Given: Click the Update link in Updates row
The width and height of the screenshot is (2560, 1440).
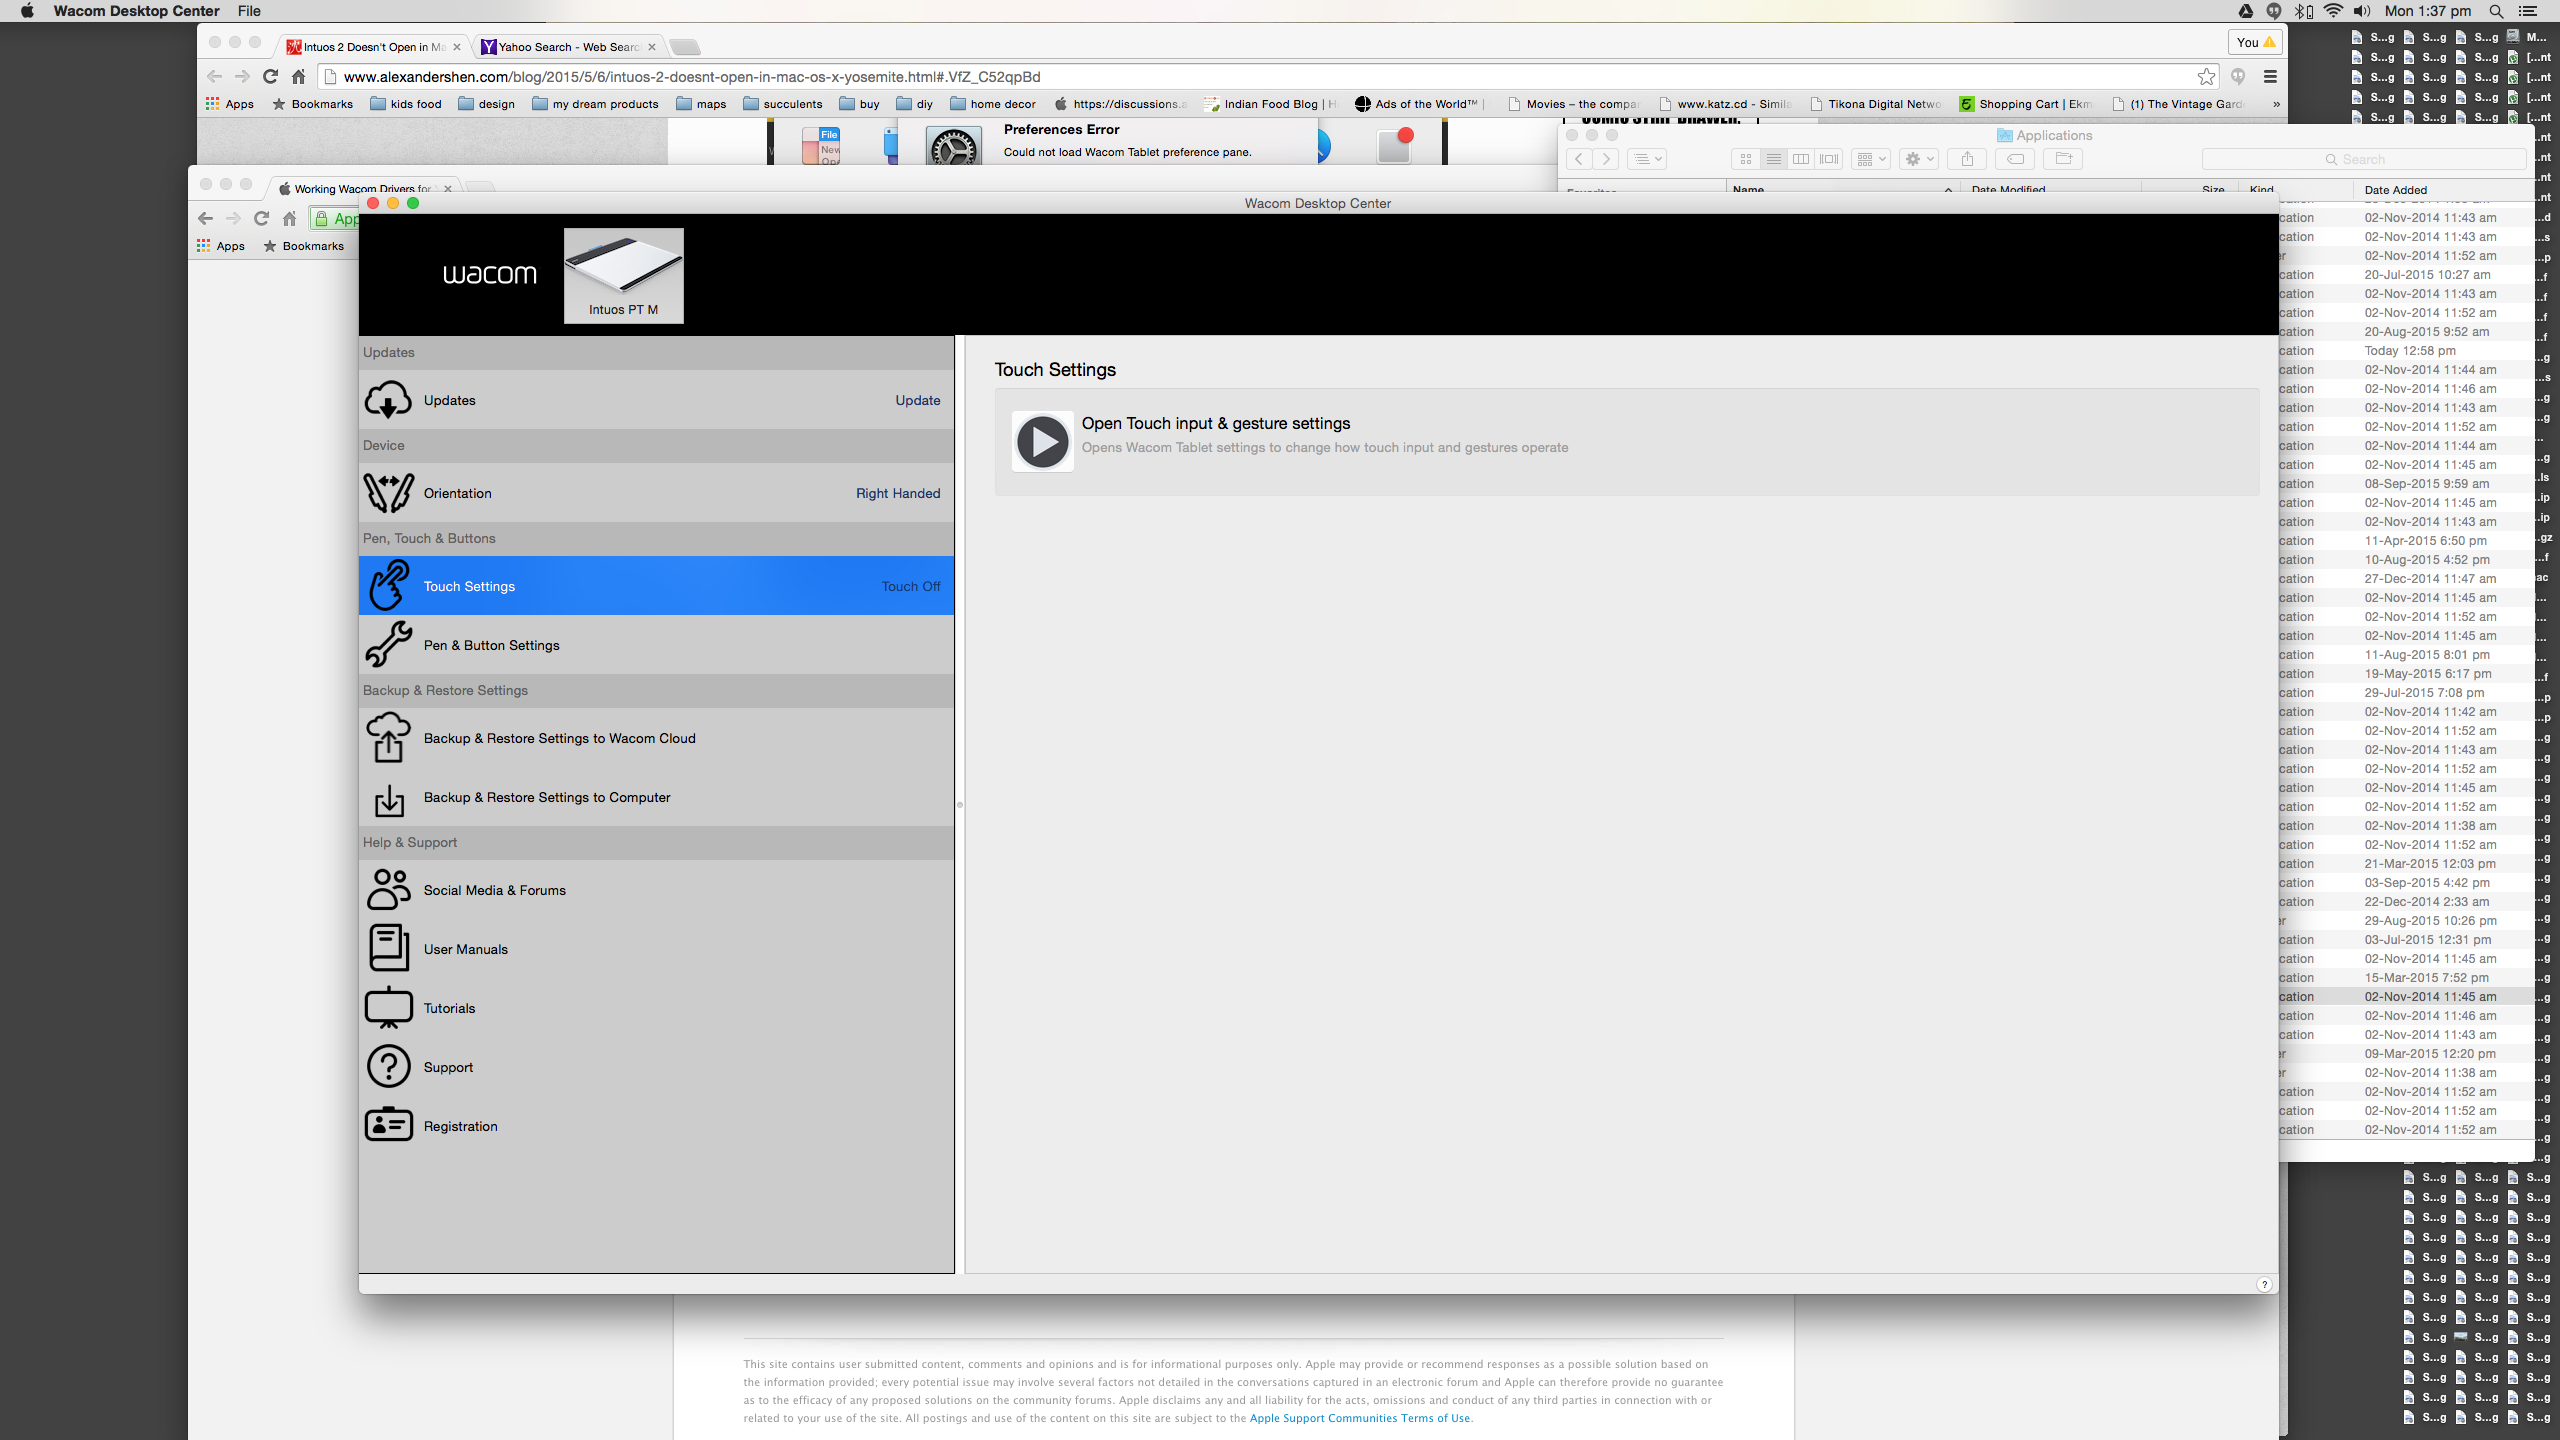Looking at the screenshot, I should point(917,401).
